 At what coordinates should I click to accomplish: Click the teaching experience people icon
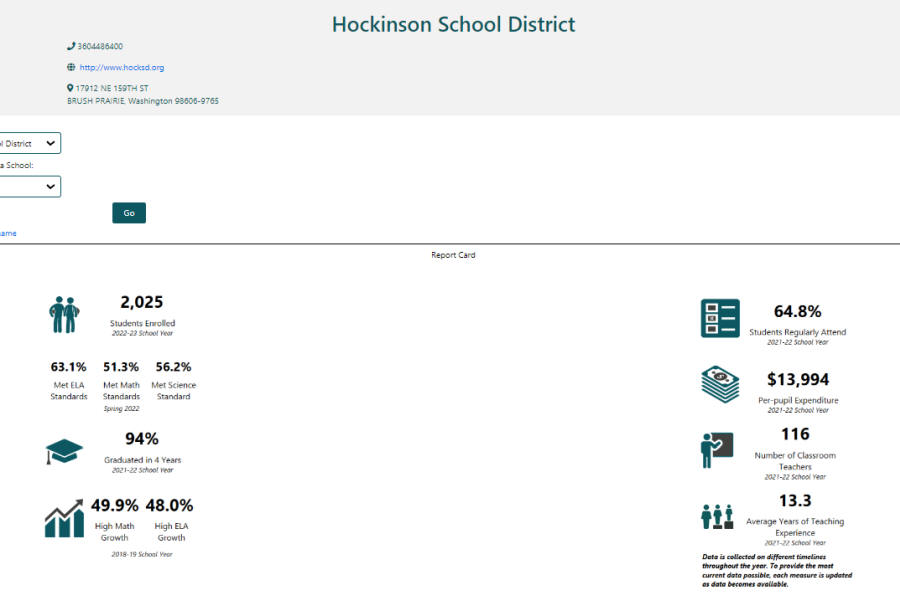click(x=717, y=517)
